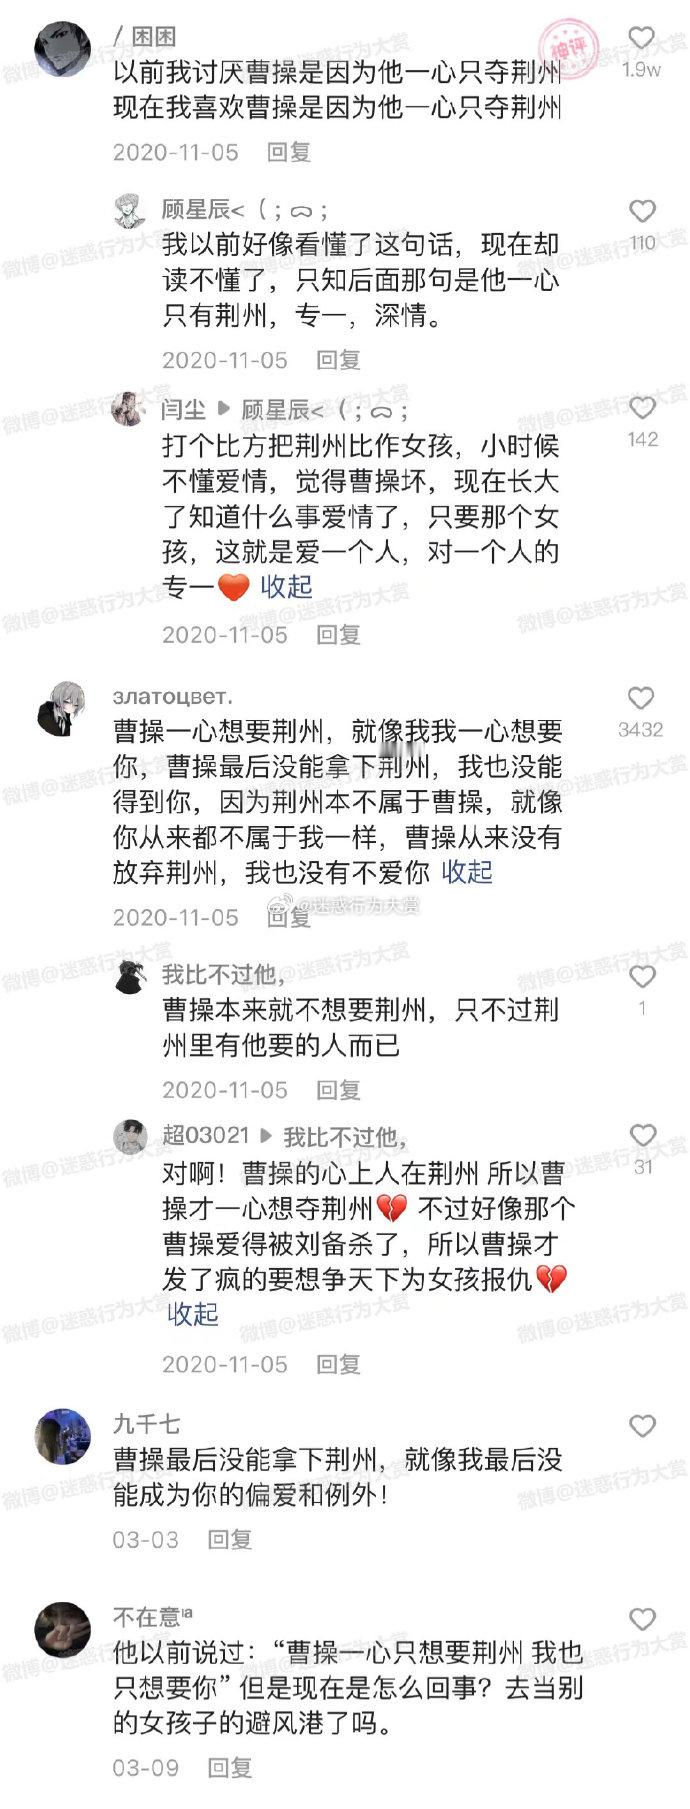Like 顾星辰's comment with 110 likes
Screen dimensions: 690x1809
tap(641, 211)
